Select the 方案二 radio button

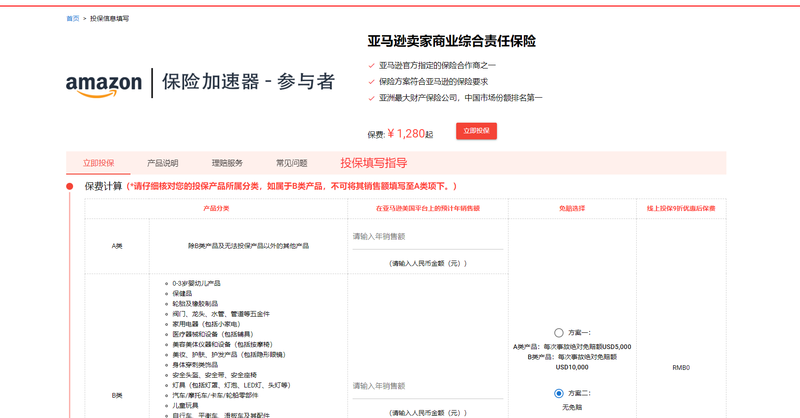[559, 394]
